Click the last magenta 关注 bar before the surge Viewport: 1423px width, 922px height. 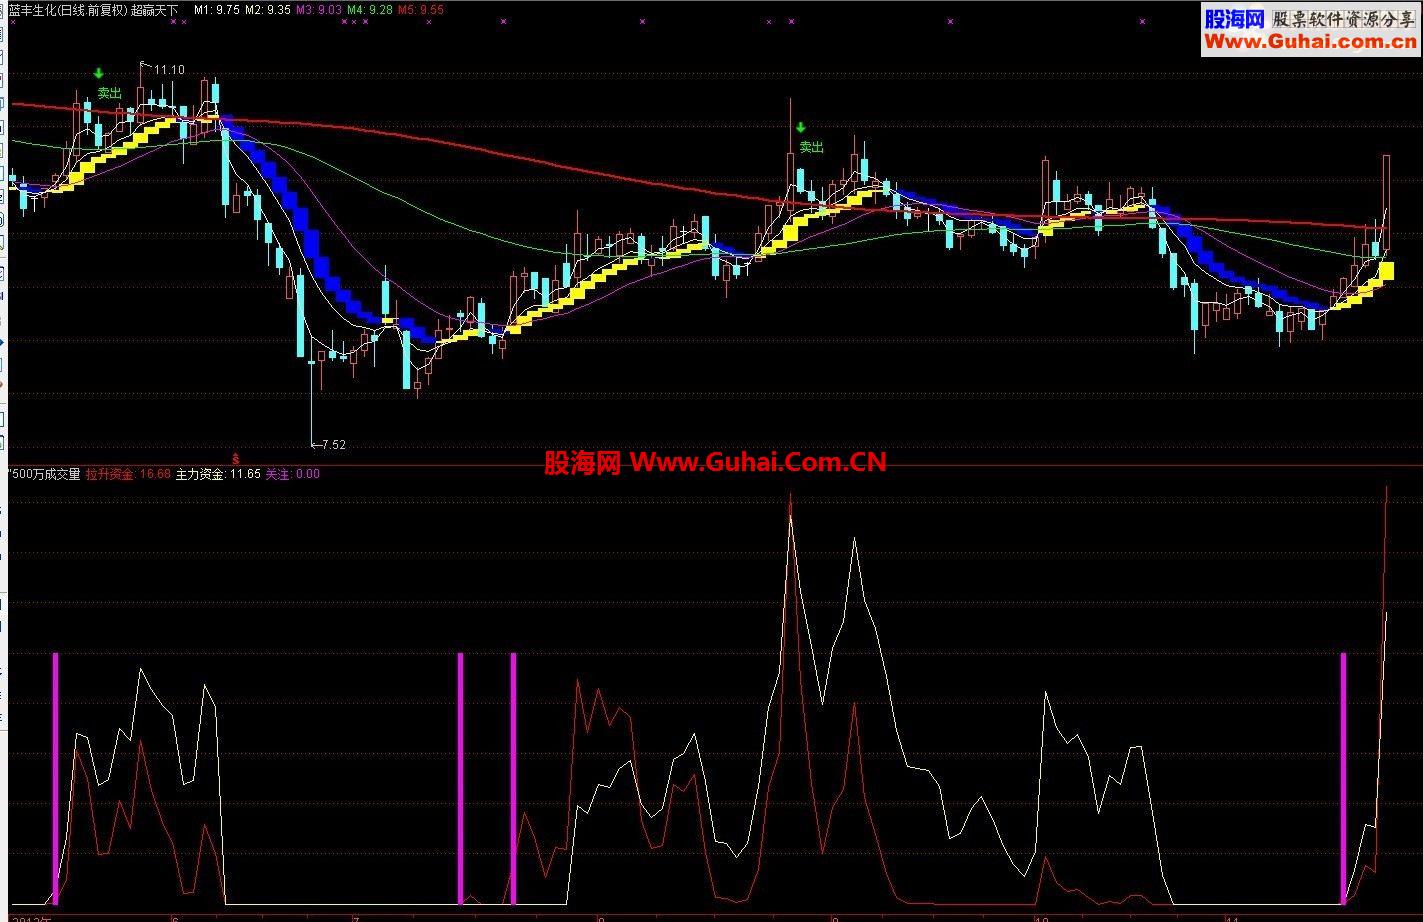[1343, 778]
